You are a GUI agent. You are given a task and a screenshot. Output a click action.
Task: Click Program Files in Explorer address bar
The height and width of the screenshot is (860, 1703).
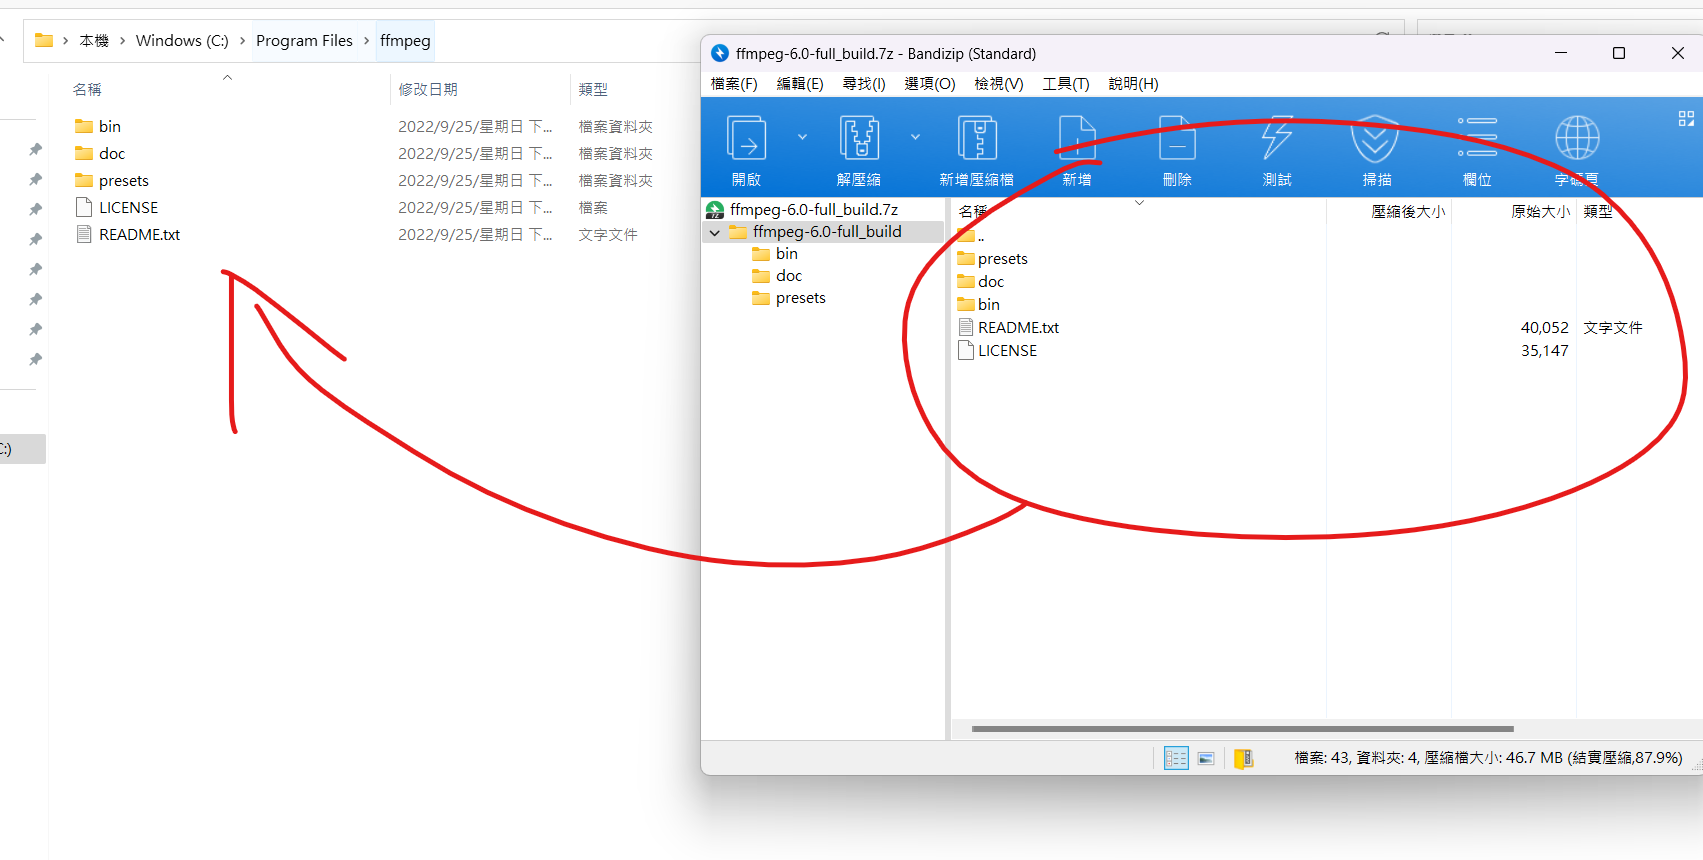click(304, 40)
